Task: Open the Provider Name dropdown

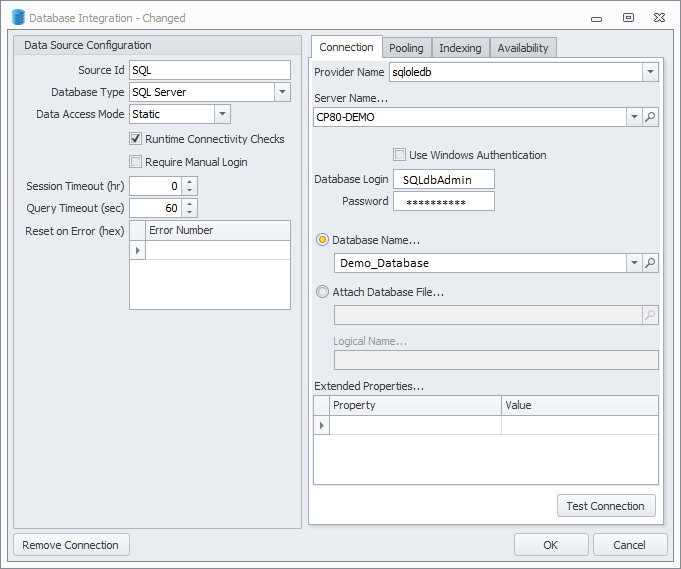Action: point(650,72)
